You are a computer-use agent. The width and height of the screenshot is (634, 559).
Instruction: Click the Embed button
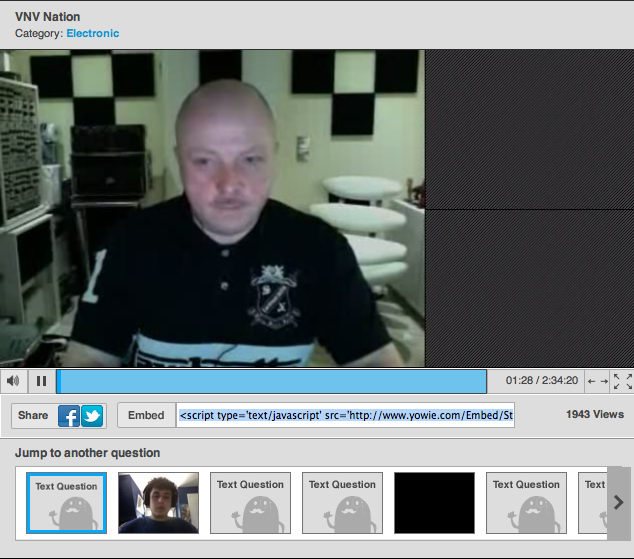tap(146, 415)
